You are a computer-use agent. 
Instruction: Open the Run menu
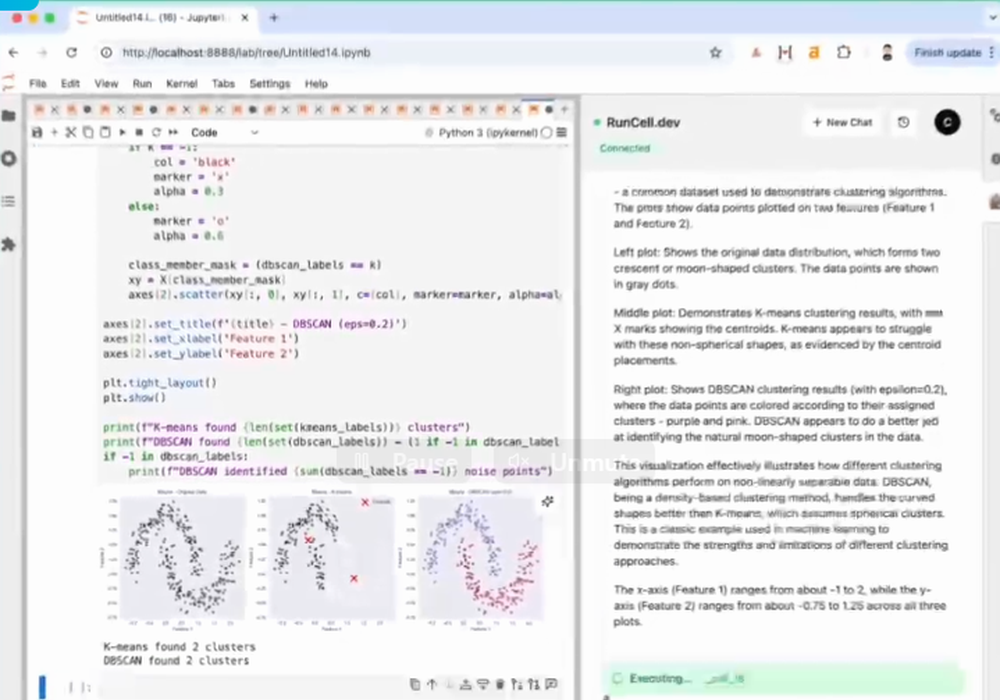[142, 84]
